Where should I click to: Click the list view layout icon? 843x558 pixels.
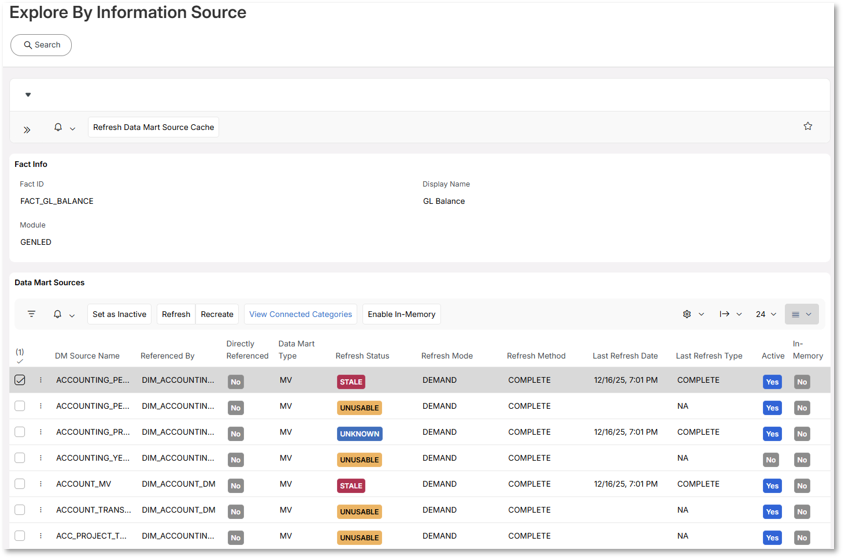(x=796, y=314)
